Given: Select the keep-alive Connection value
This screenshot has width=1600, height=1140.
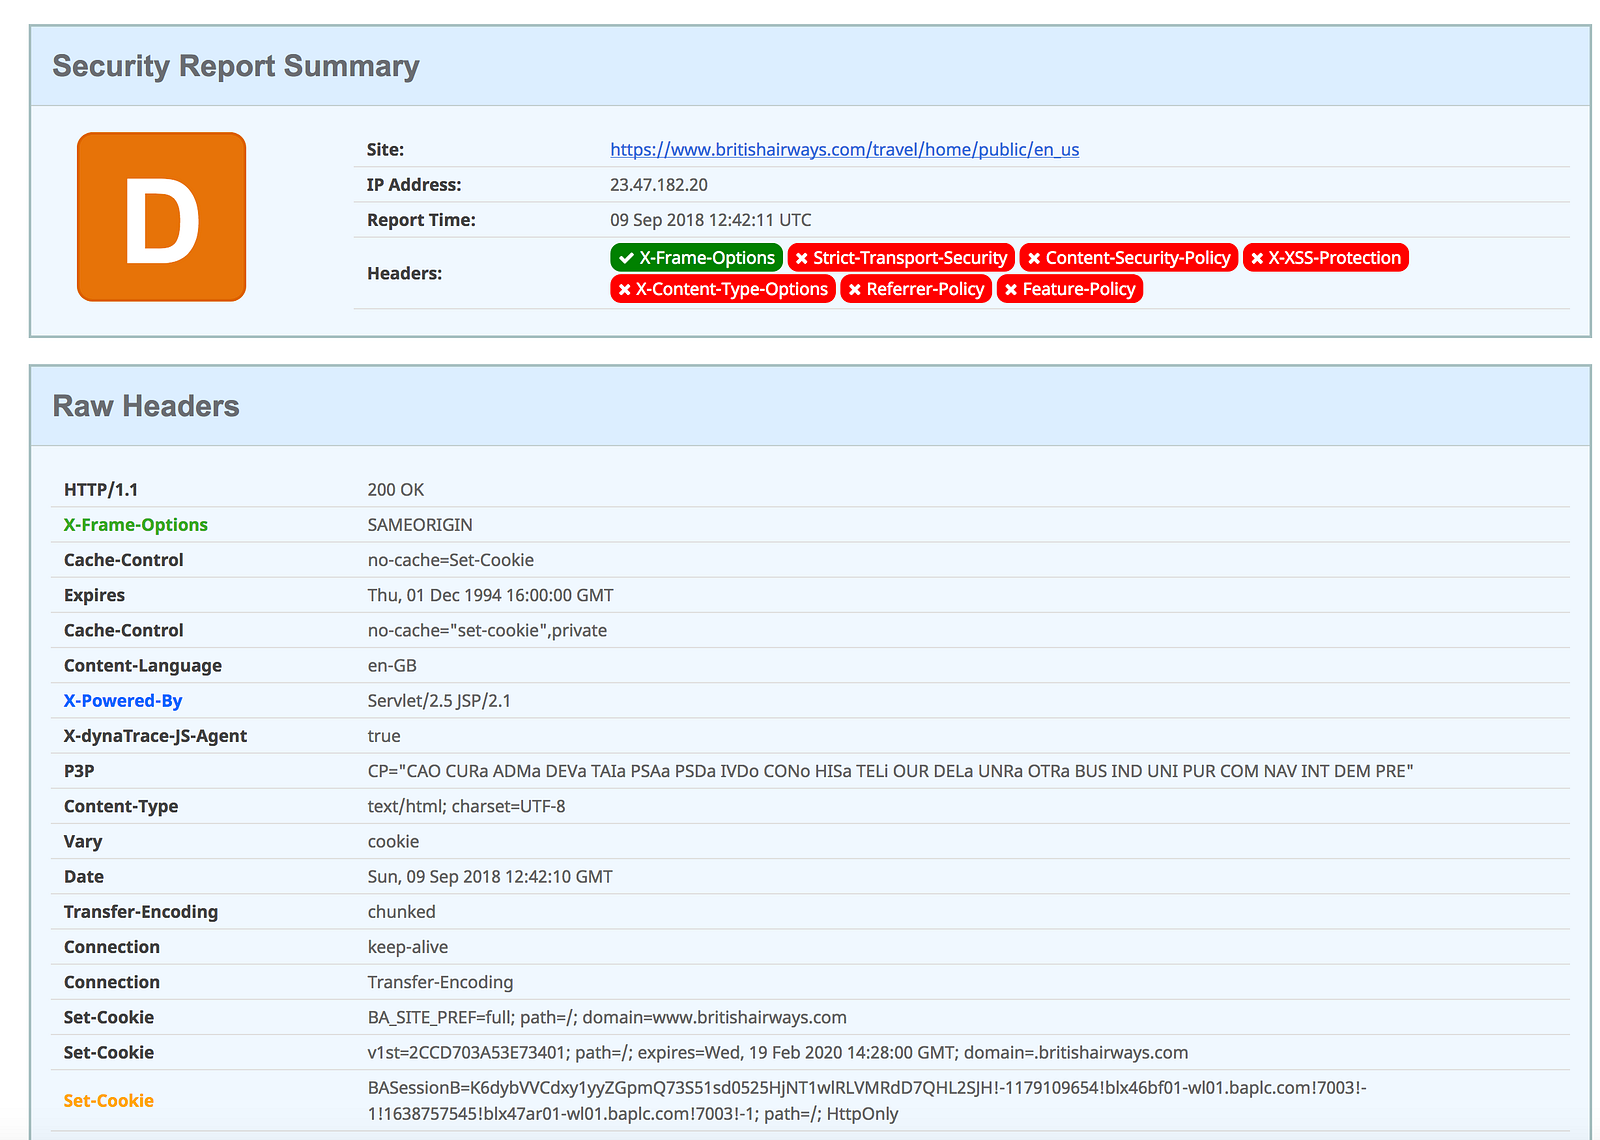Looking at the screenshot, I should [408, 947].
